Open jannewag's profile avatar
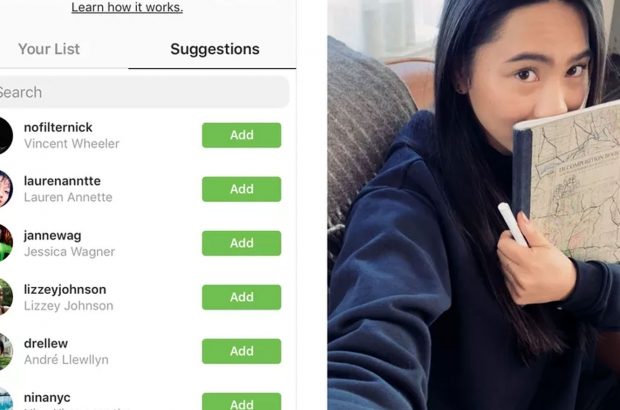 coord(6,243)
